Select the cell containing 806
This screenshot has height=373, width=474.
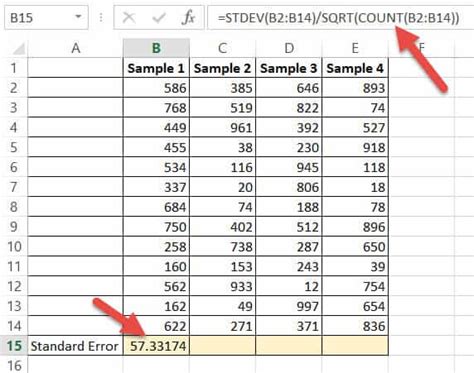289,187
